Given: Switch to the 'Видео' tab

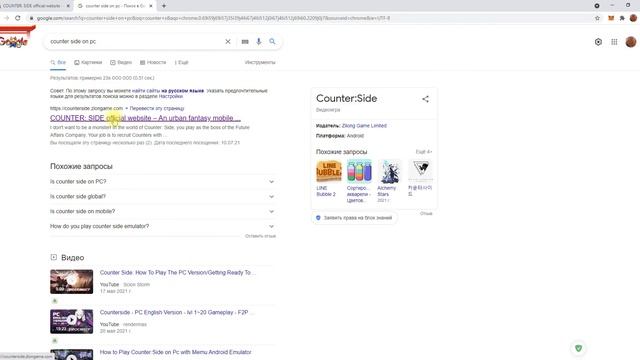Looking at the screenshot, I should coord(121,62).
